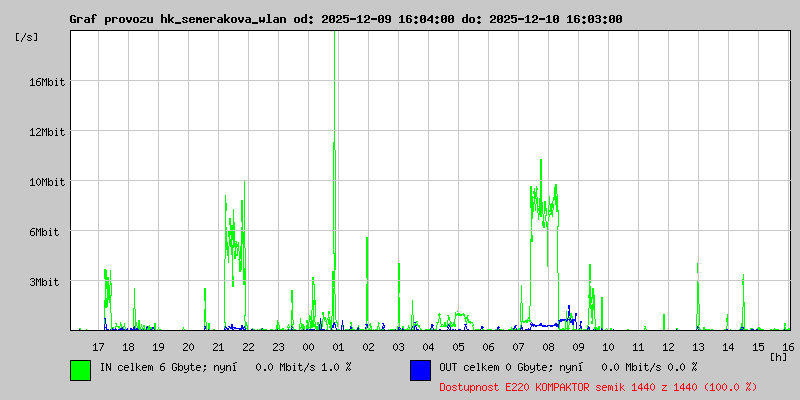This screenshot has height=400, width=800.
Task: Click the hour label '14' on x-axis
Action: (728, 347)
